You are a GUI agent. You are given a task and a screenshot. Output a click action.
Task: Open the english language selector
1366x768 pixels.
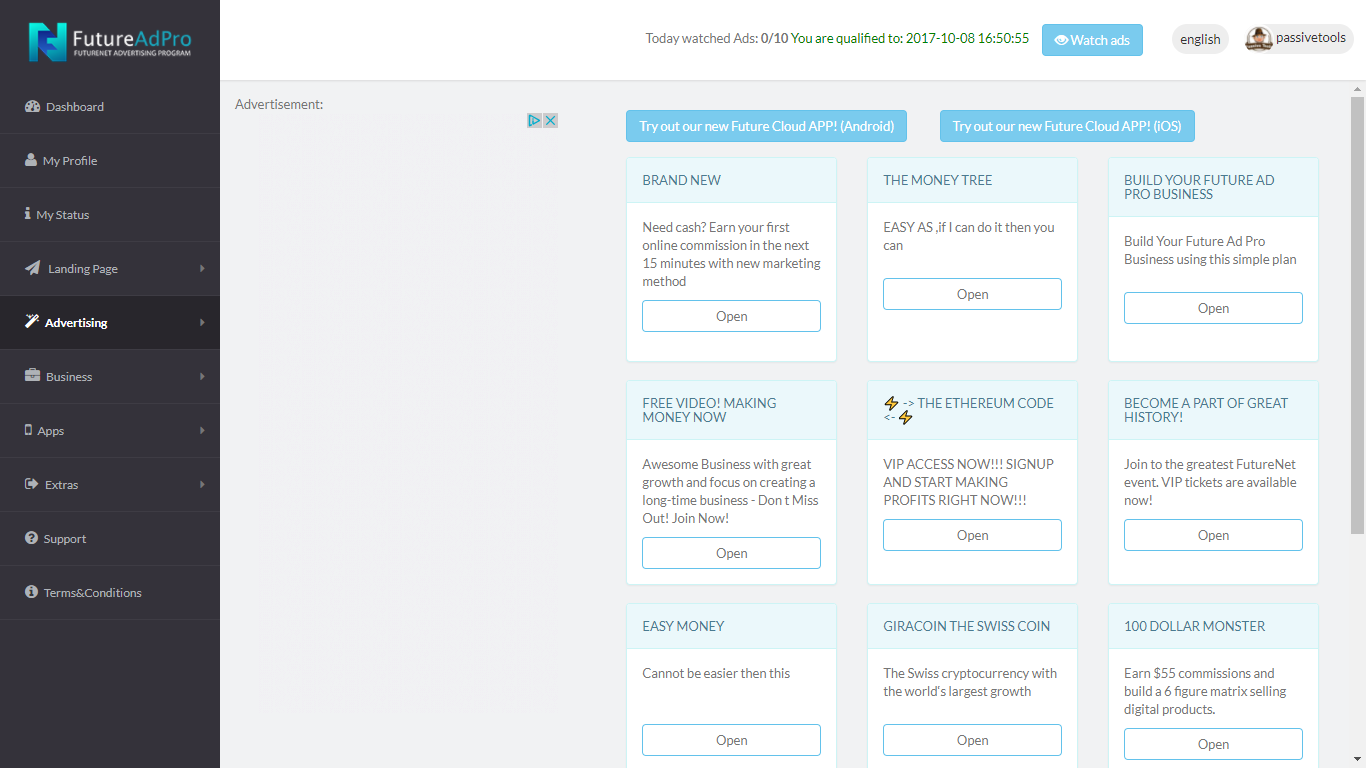tap(1200, 39)
